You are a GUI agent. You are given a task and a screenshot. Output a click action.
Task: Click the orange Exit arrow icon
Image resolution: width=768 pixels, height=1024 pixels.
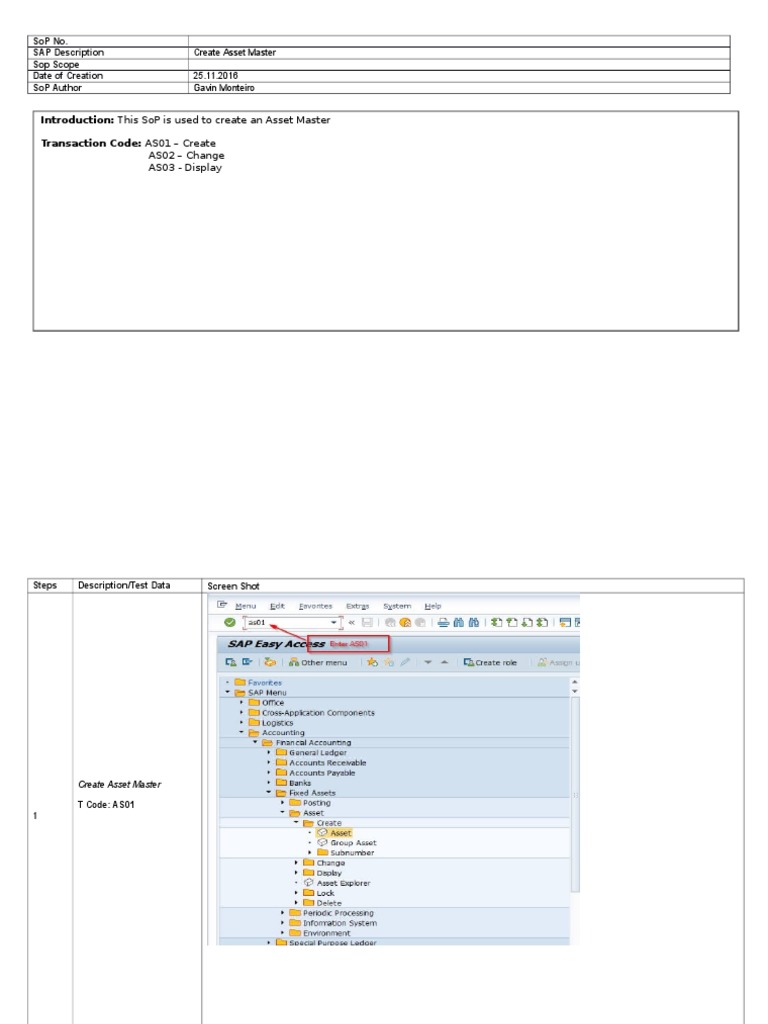click(x=405, y=622)
